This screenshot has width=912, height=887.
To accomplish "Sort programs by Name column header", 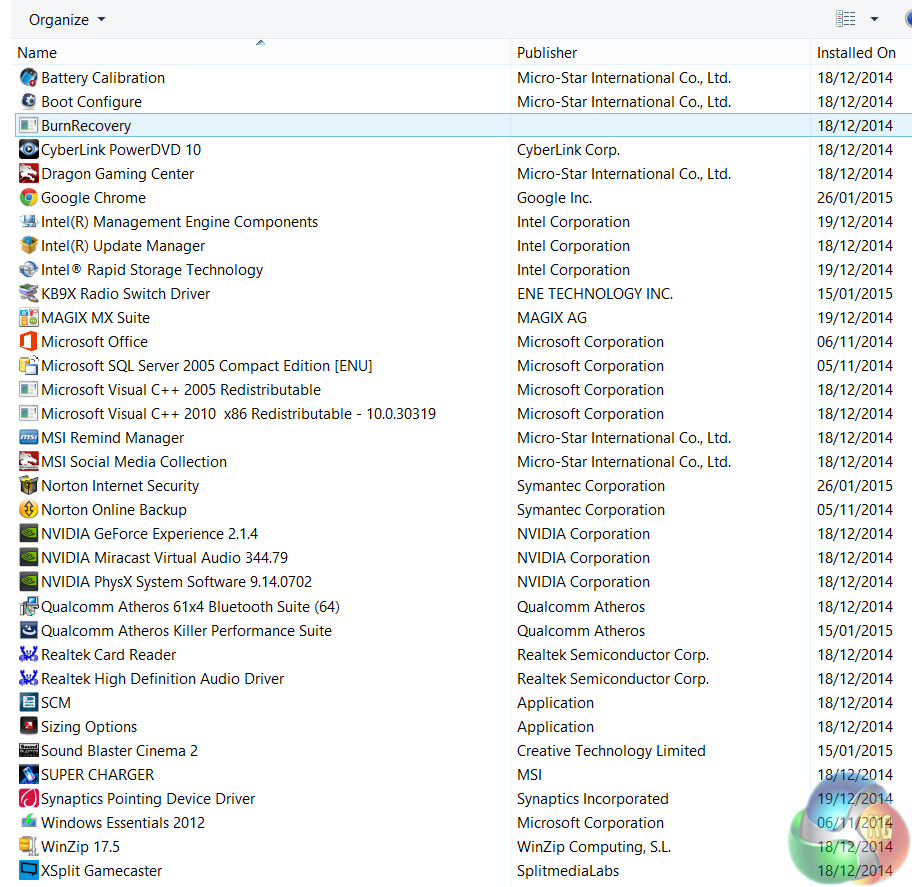I will click(x=38, y=53).
